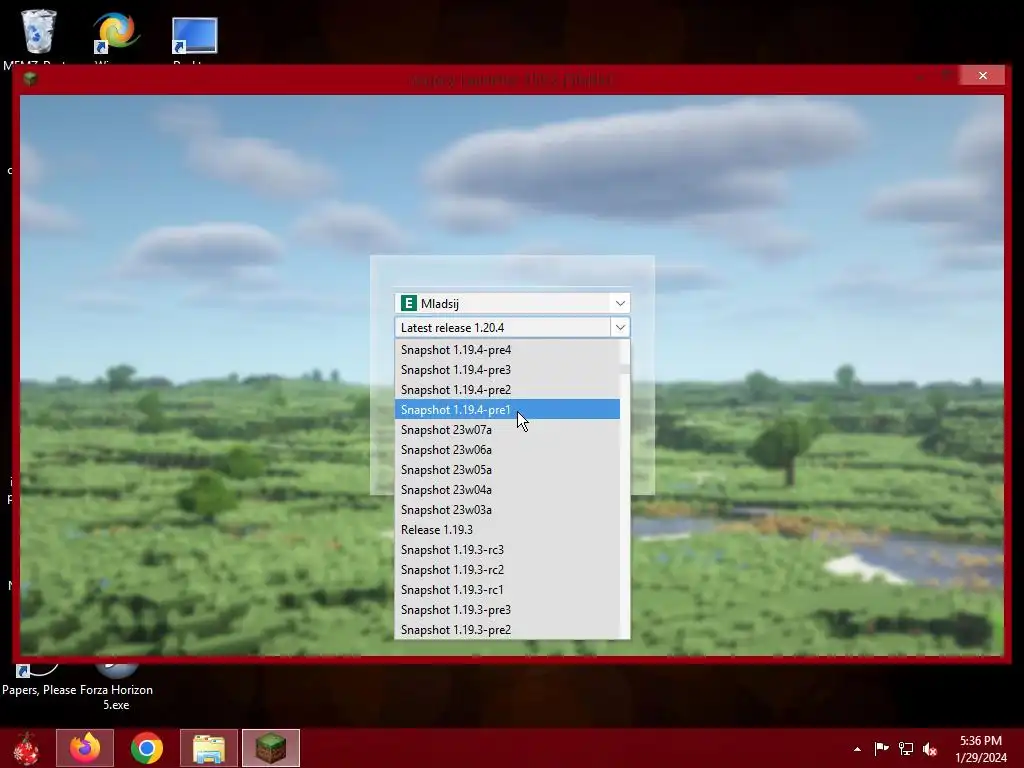Open the Action Center flag icon
The image size is (1024, 768).
click(x=882, y=748)
